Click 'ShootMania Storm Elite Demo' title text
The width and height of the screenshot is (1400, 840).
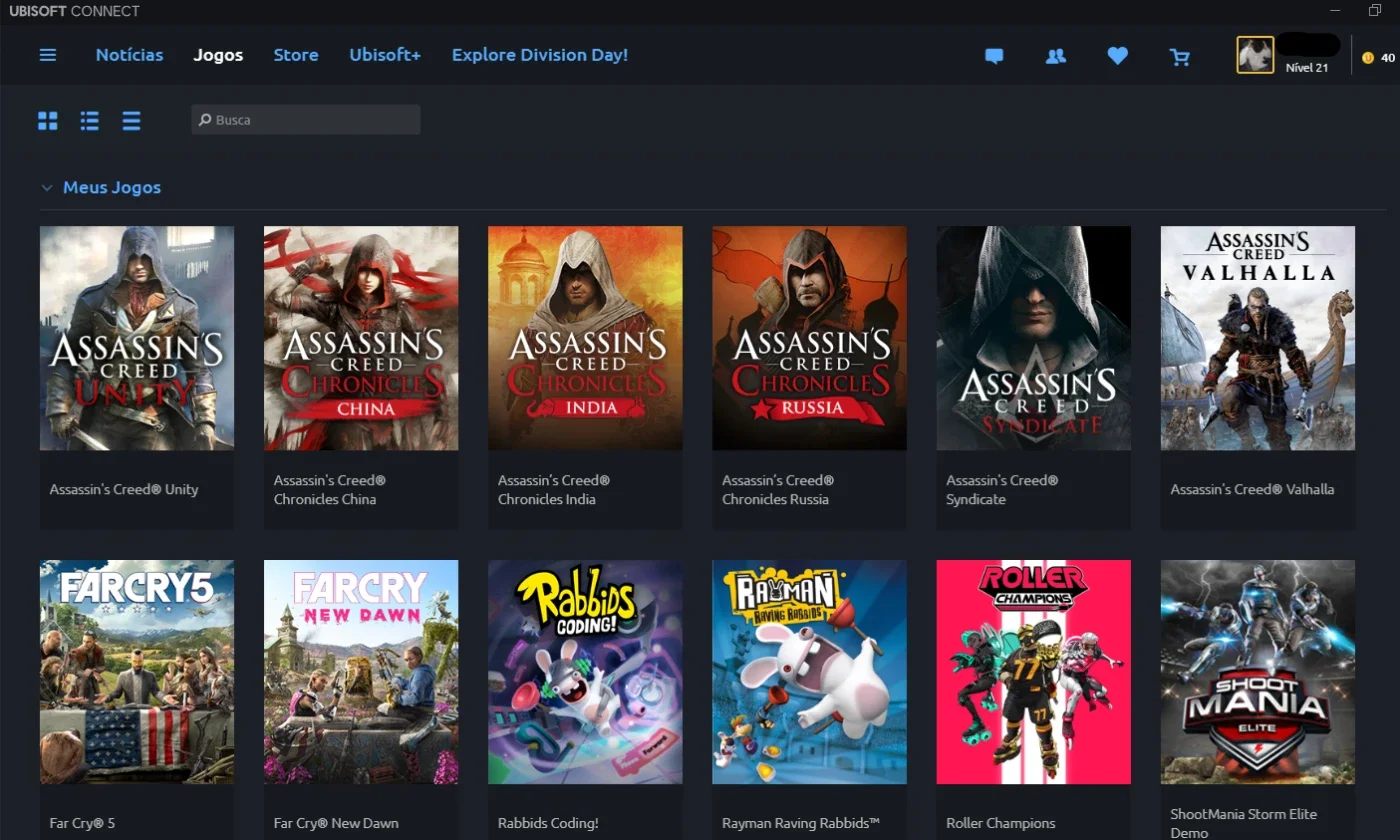pos(1243,823)
